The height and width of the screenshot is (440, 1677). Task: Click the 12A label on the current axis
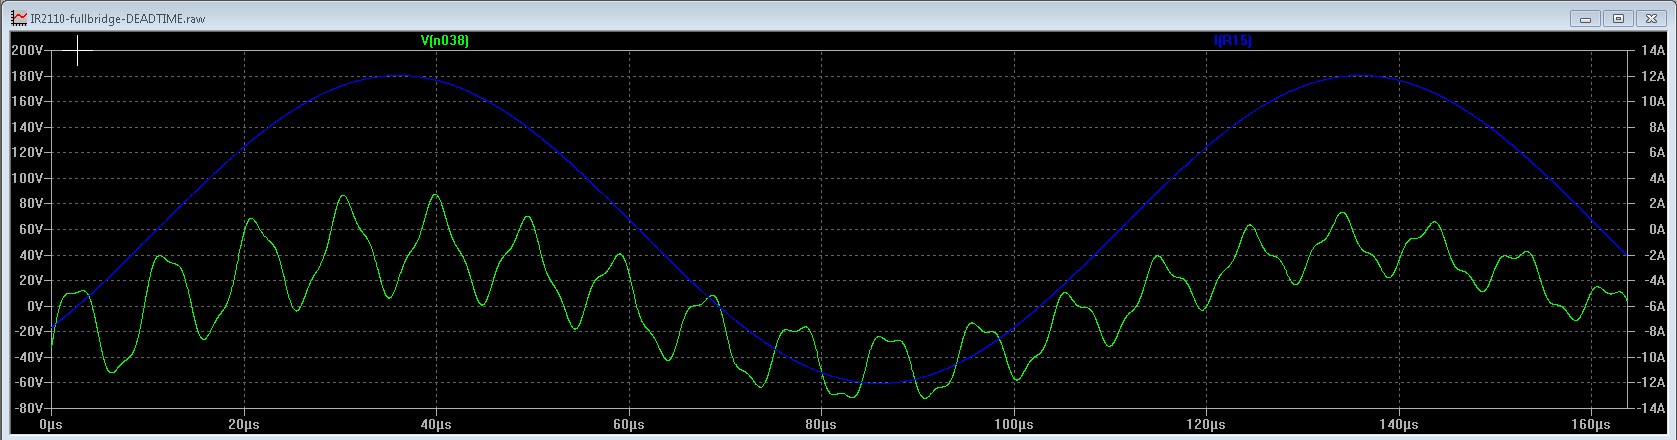coord(1652,76)
